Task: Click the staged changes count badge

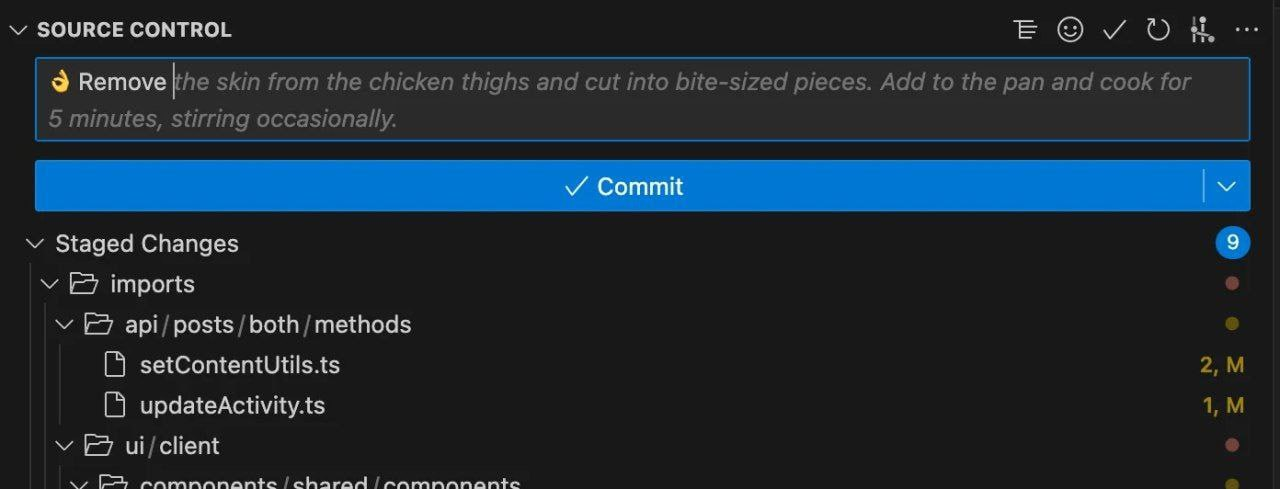Action: click(x=1232, y=243)
